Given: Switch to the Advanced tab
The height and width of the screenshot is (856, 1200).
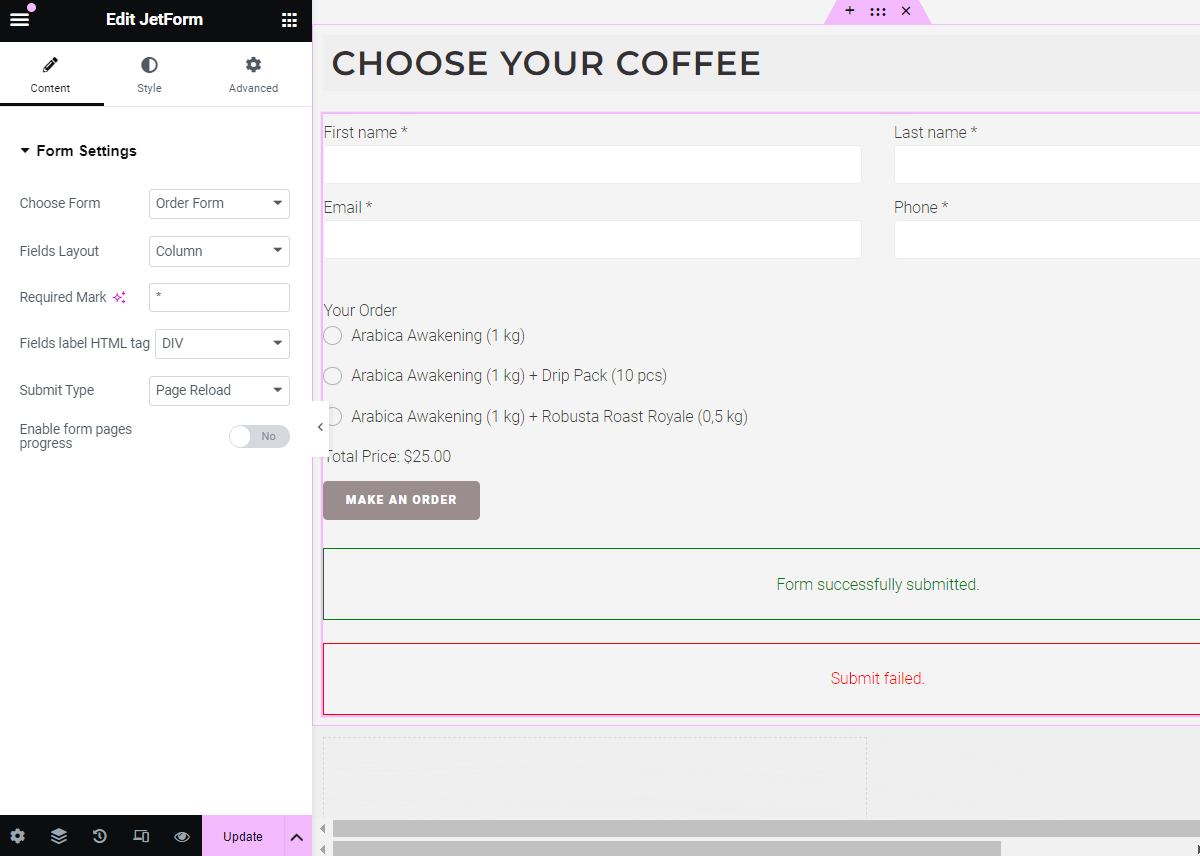Looking at the screenshot, I should click(252, 74).
